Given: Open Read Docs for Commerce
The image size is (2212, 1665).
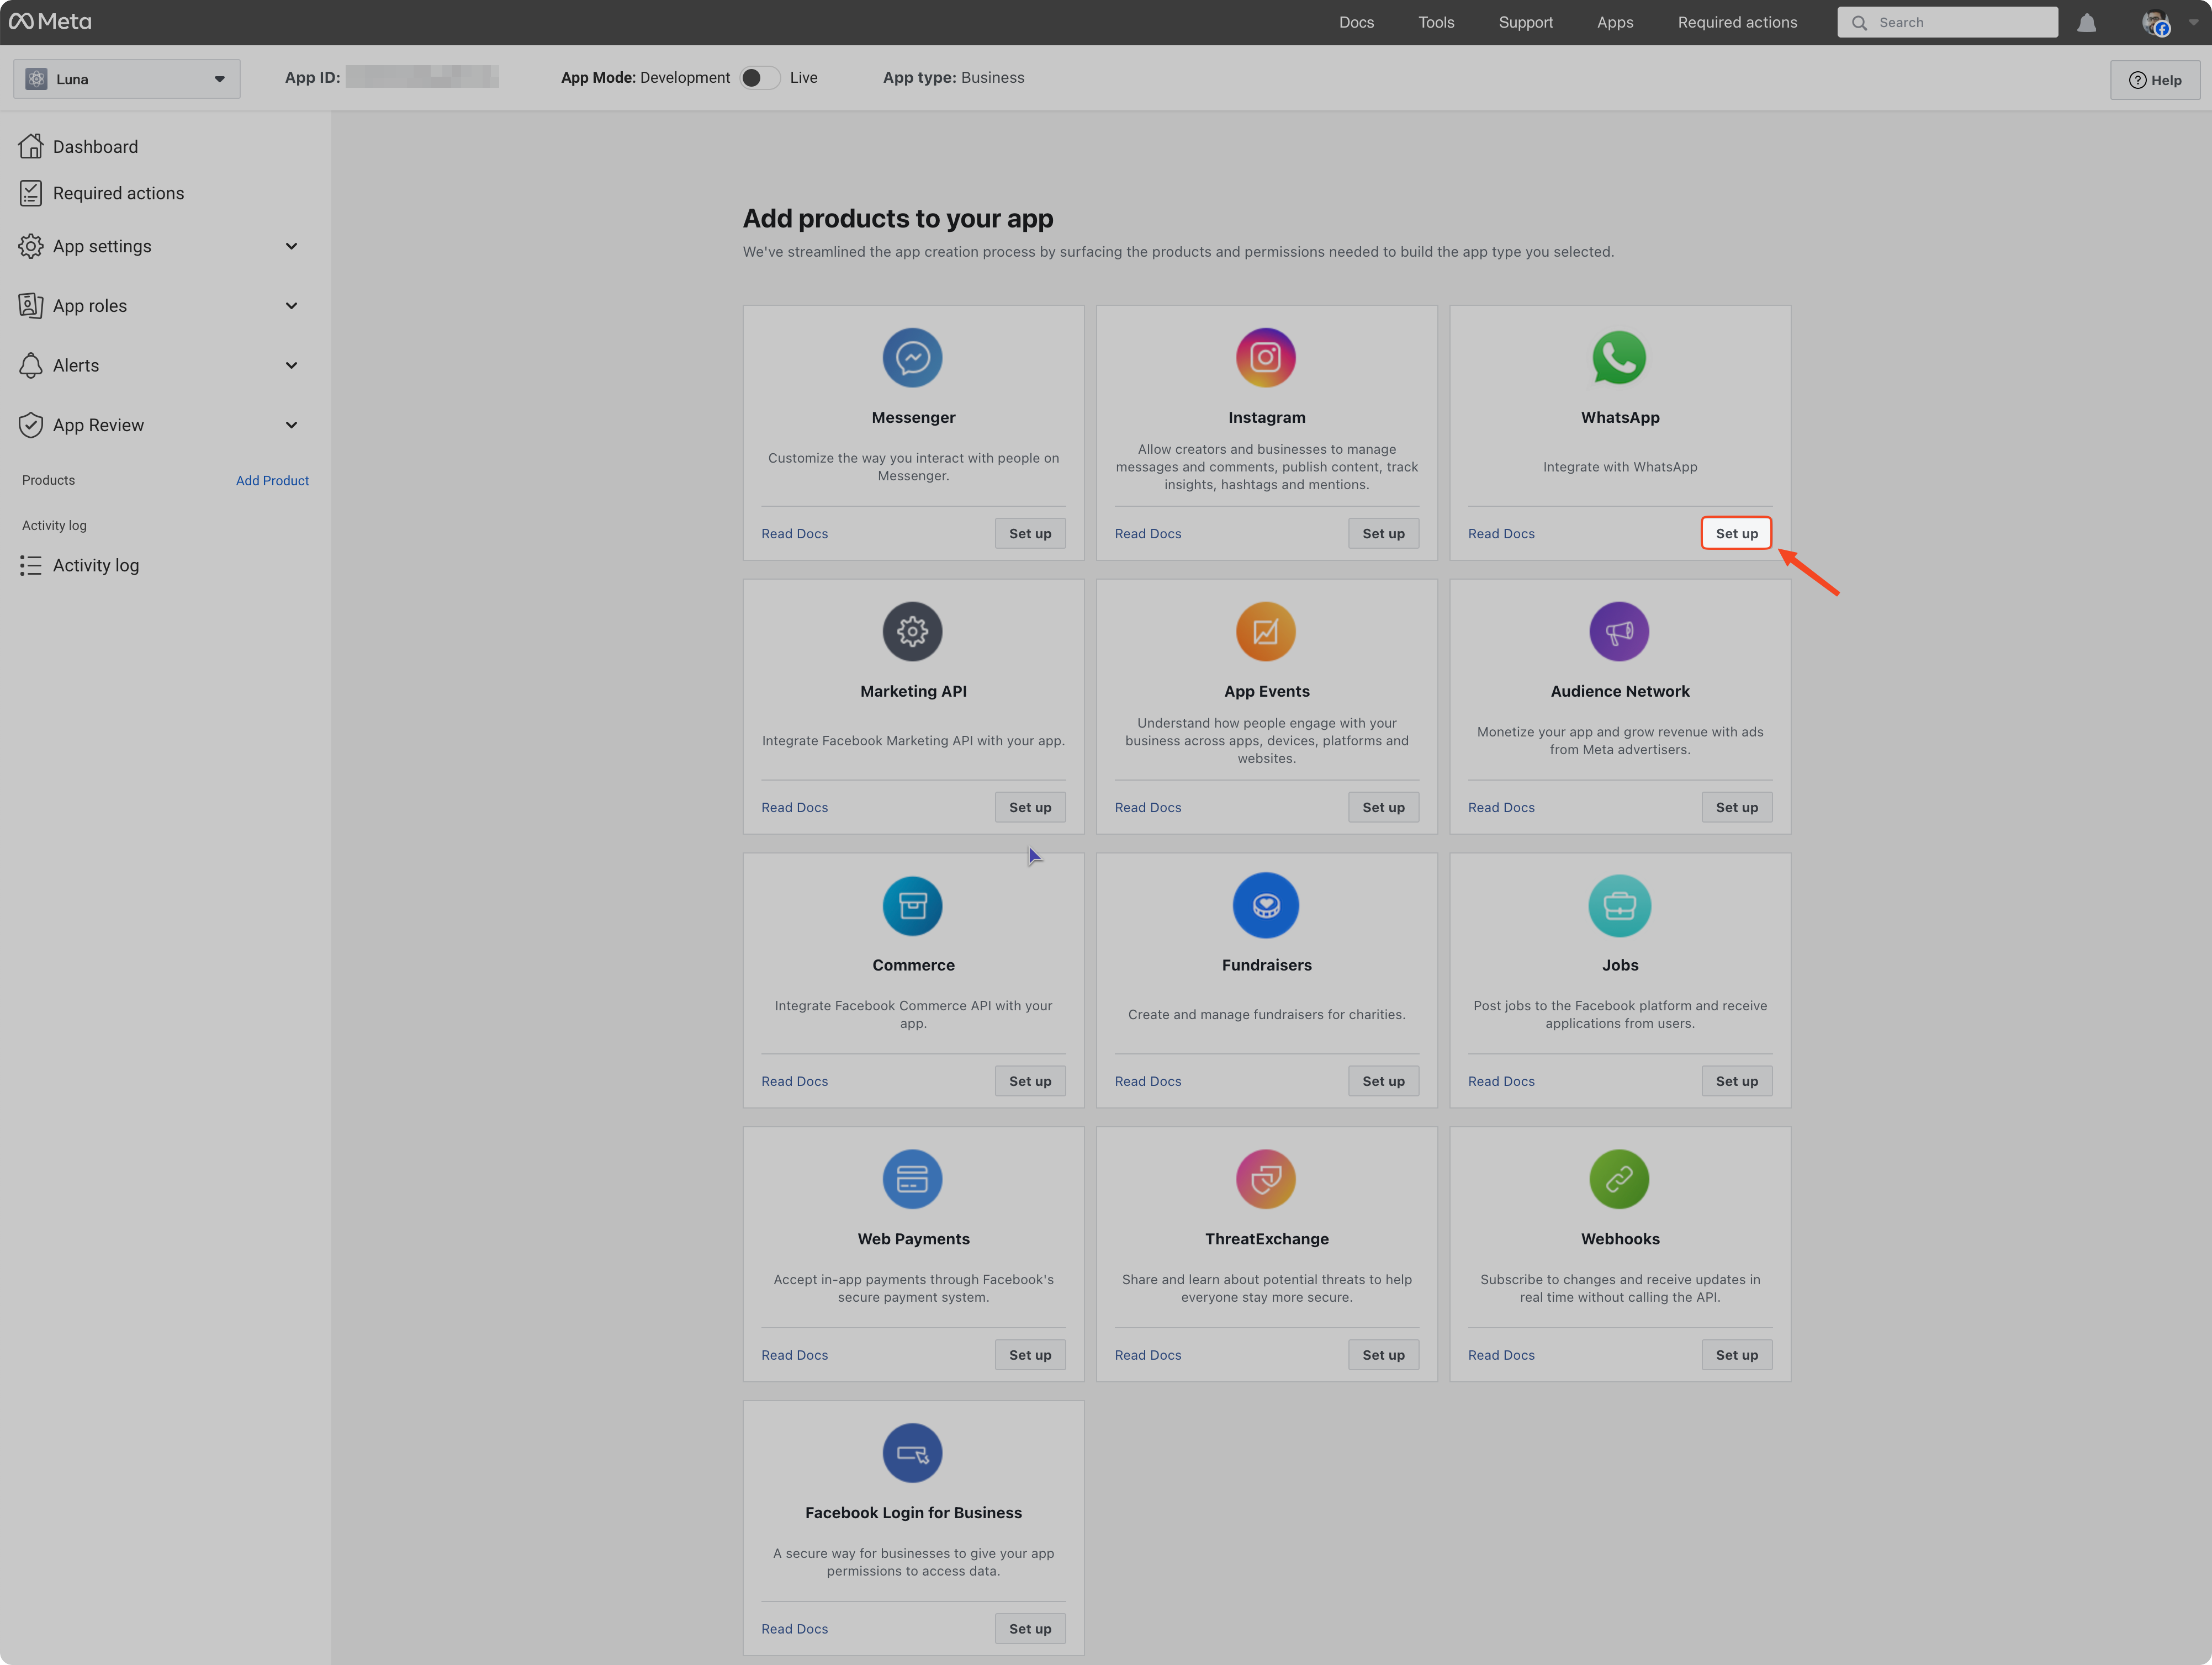Looking at the screenshot, I should (x=794, y=1081).
